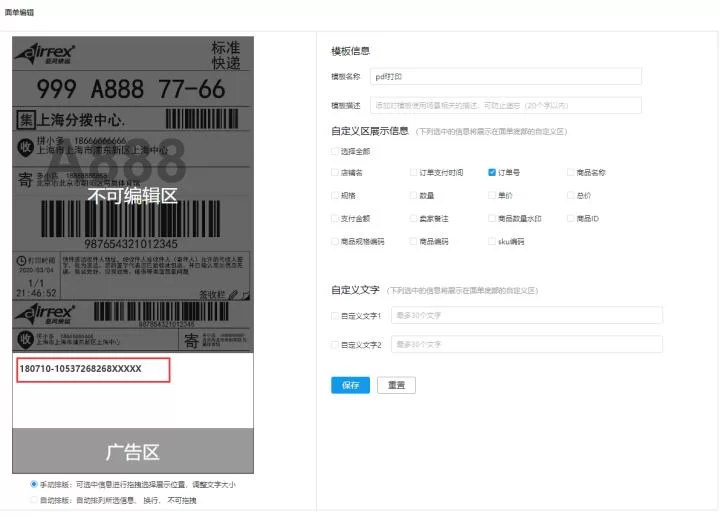
Task: Check the 卖家备注 option
Action: coord(413,218)
